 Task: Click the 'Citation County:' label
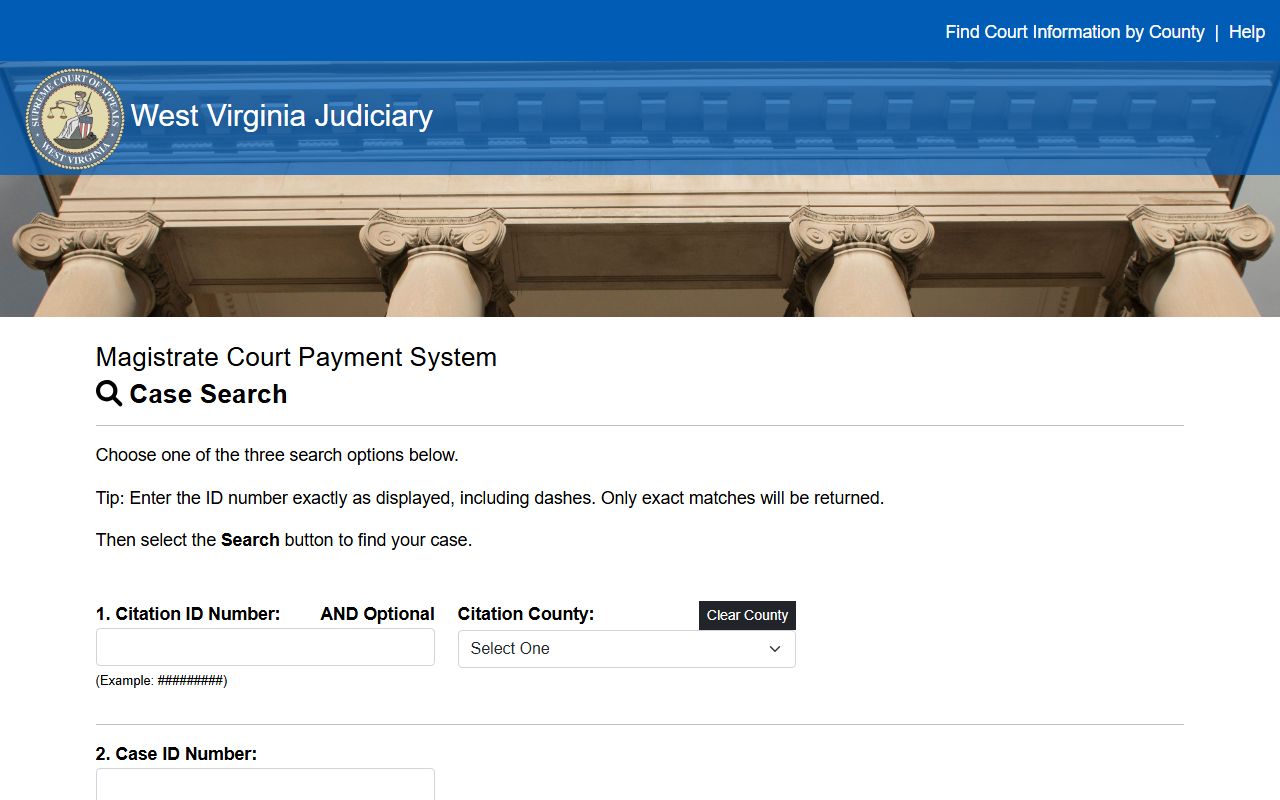(526, 614)
